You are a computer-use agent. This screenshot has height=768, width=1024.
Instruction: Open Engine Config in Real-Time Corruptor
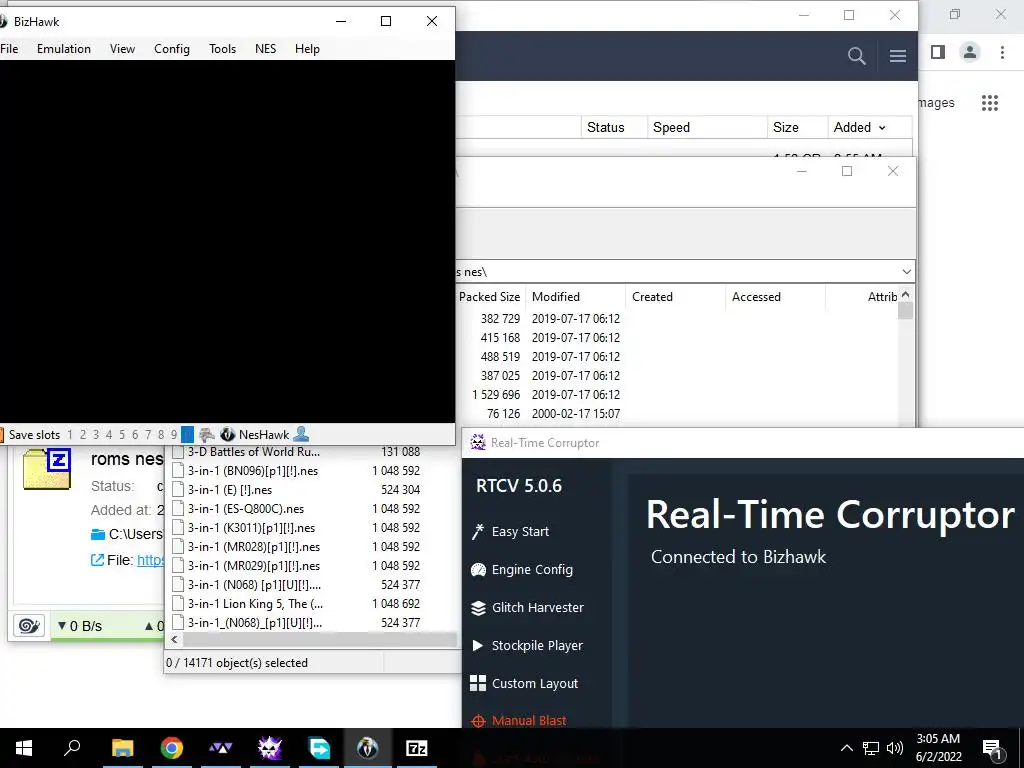click(x=522, y=569)
